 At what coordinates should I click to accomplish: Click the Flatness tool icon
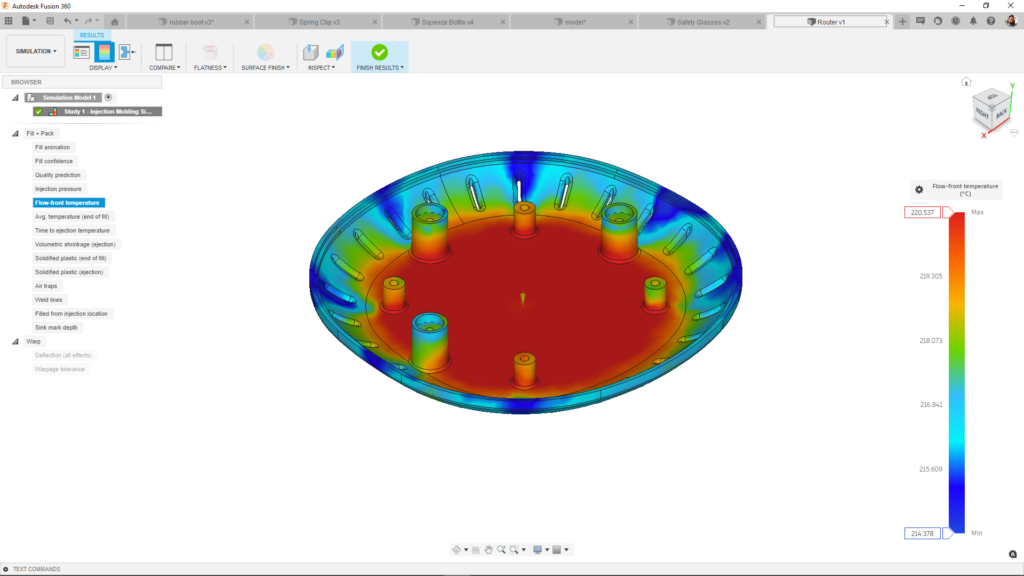210,52
